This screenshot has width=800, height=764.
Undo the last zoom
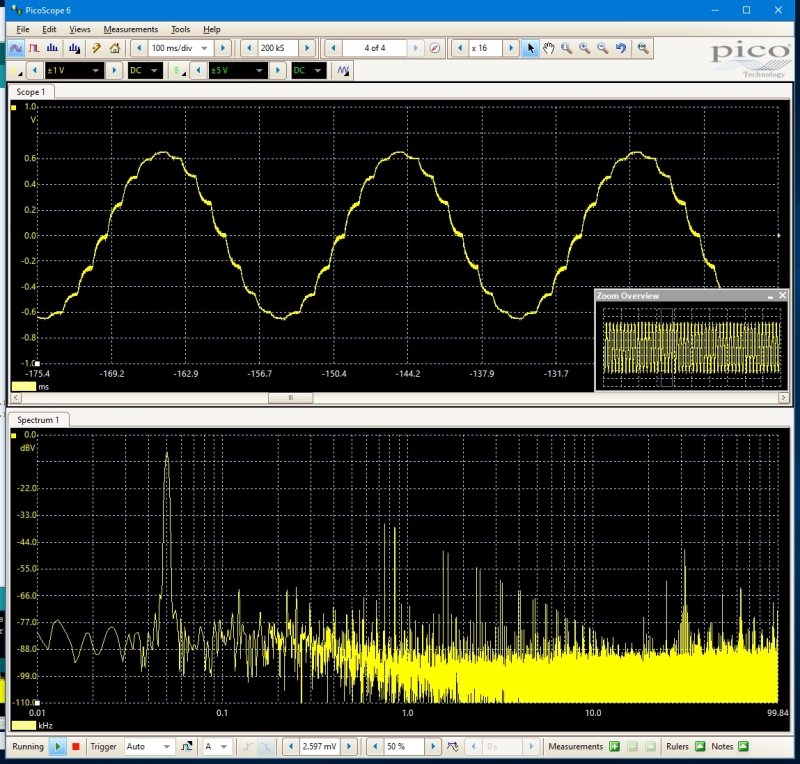click(x=621, y=48)
